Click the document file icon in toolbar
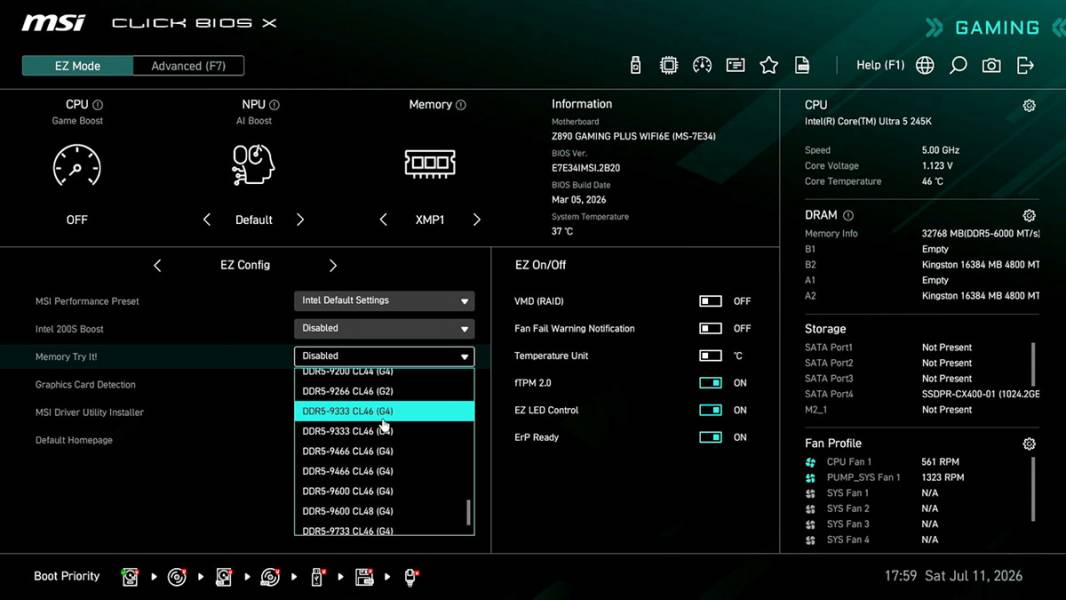This screenshot has height=600, width=1066. click(802, 65)
